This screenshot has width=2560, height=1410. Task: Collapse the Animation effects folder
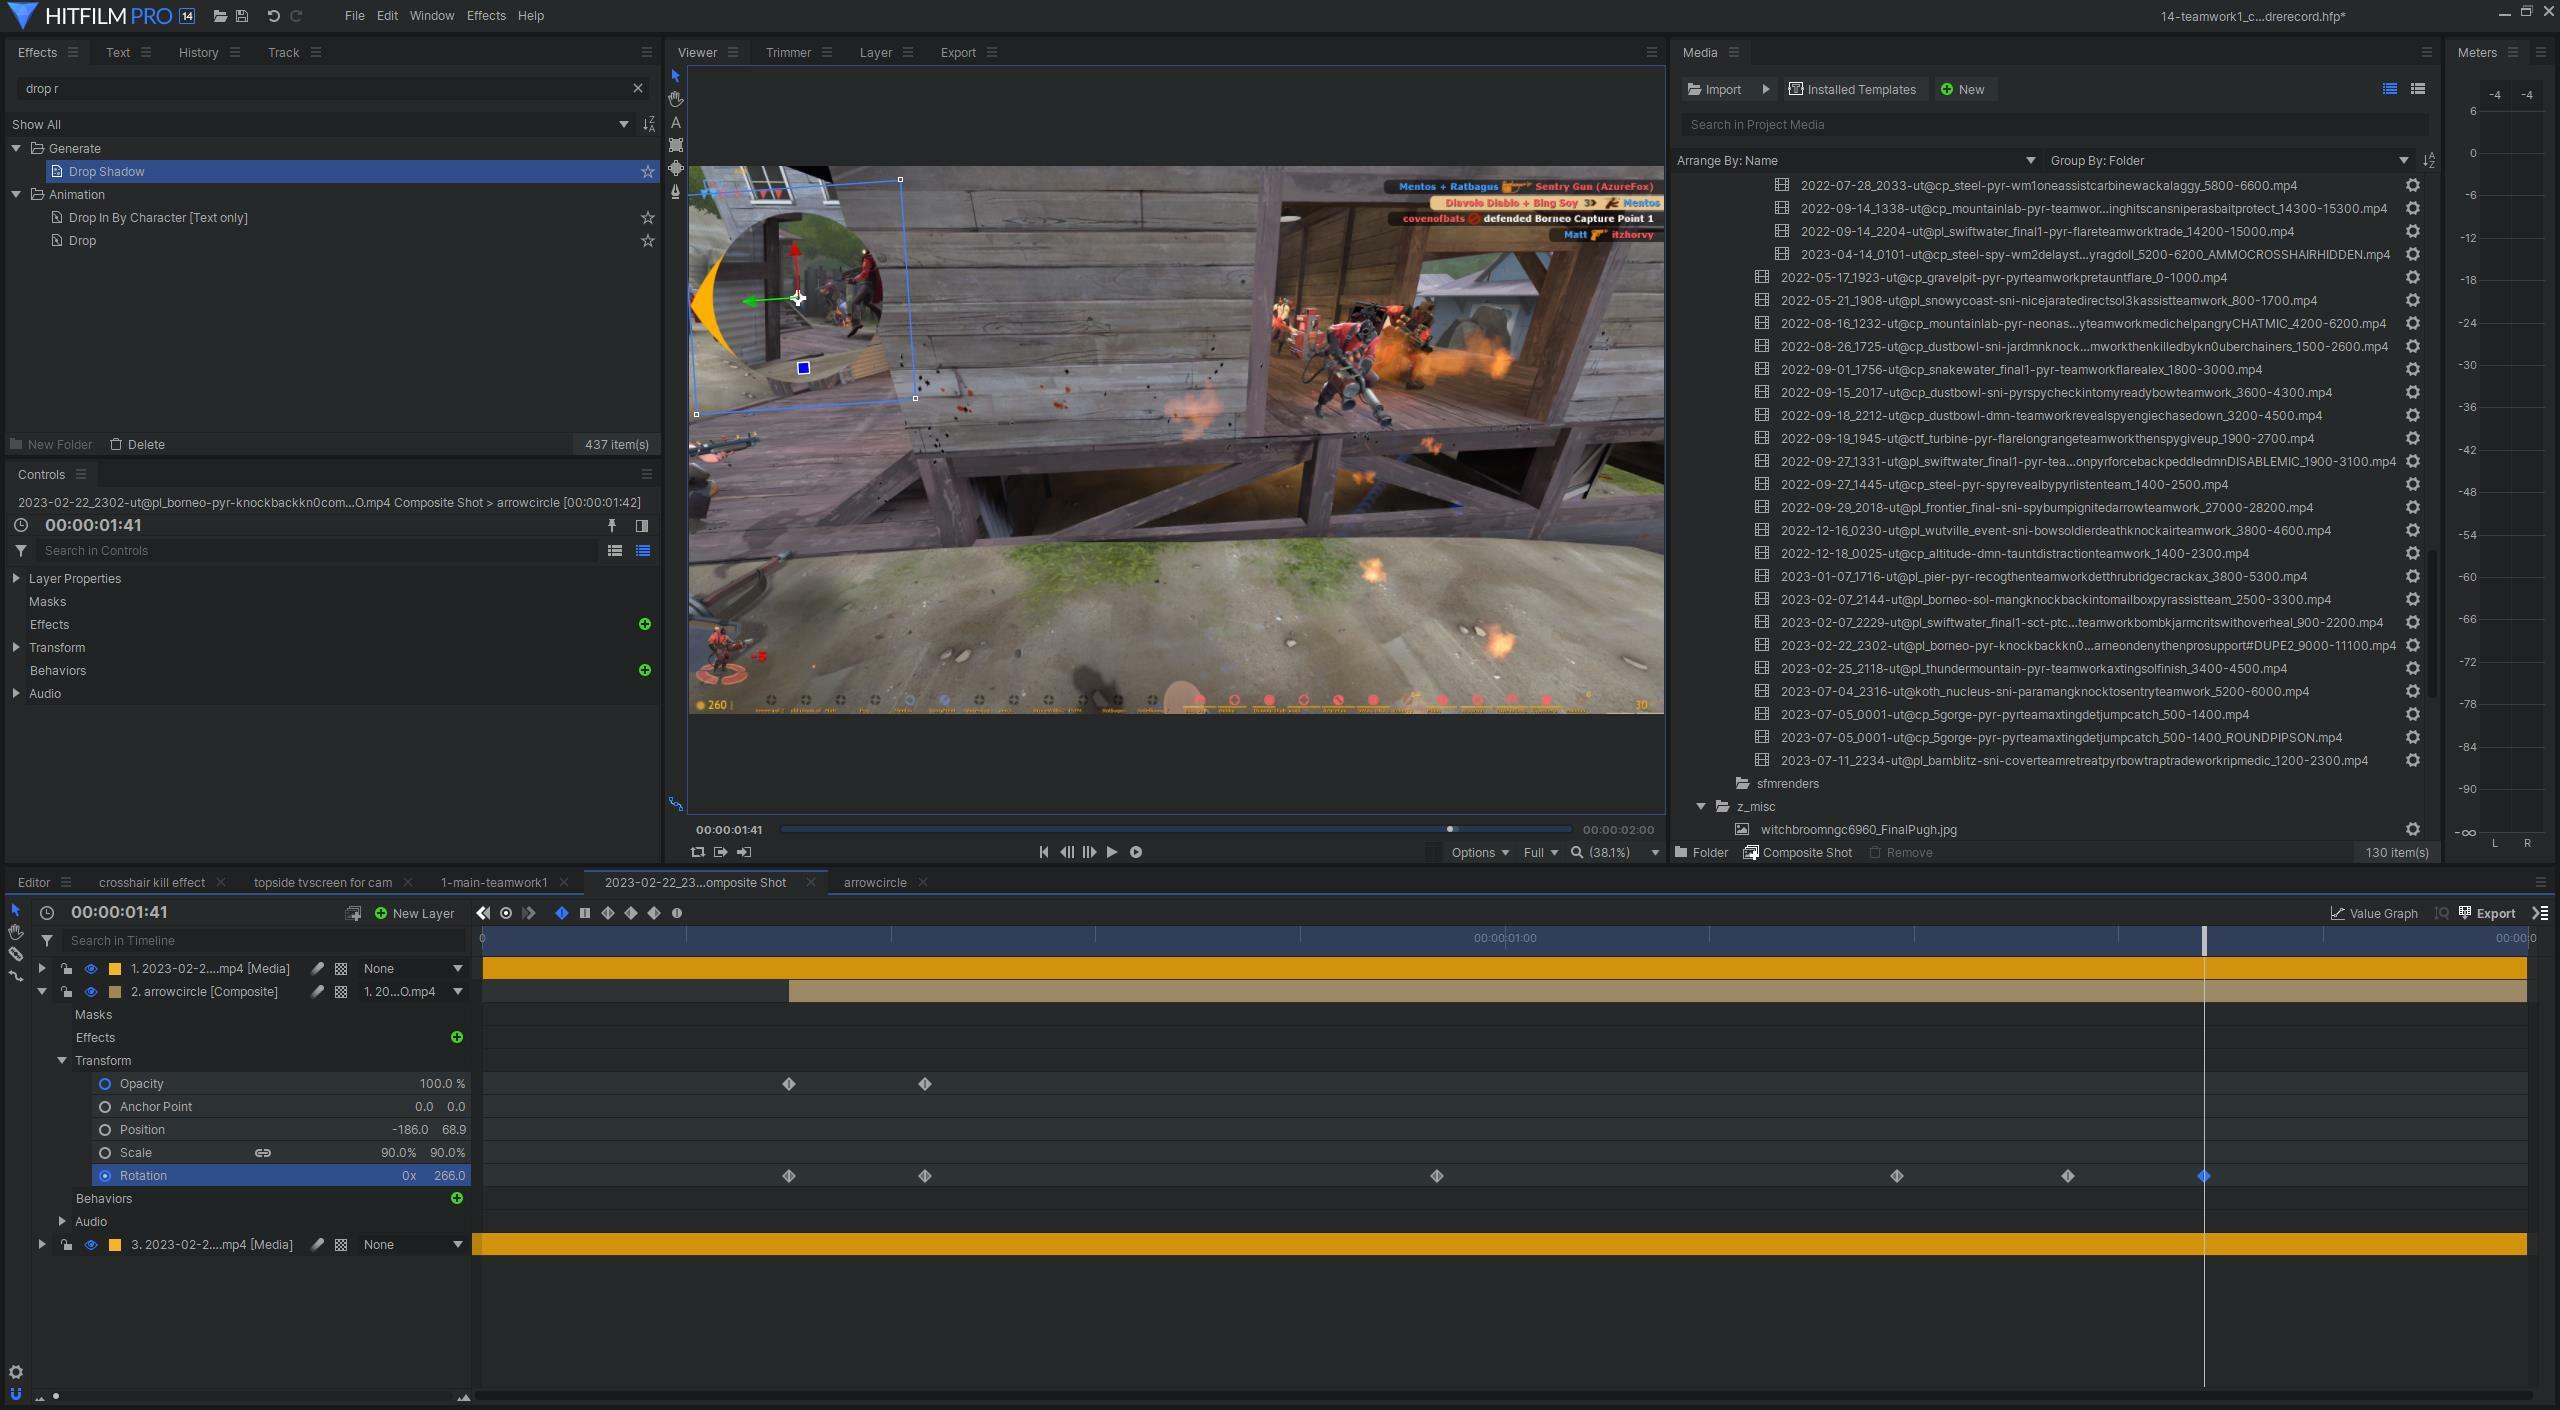[x=16, y=194]
